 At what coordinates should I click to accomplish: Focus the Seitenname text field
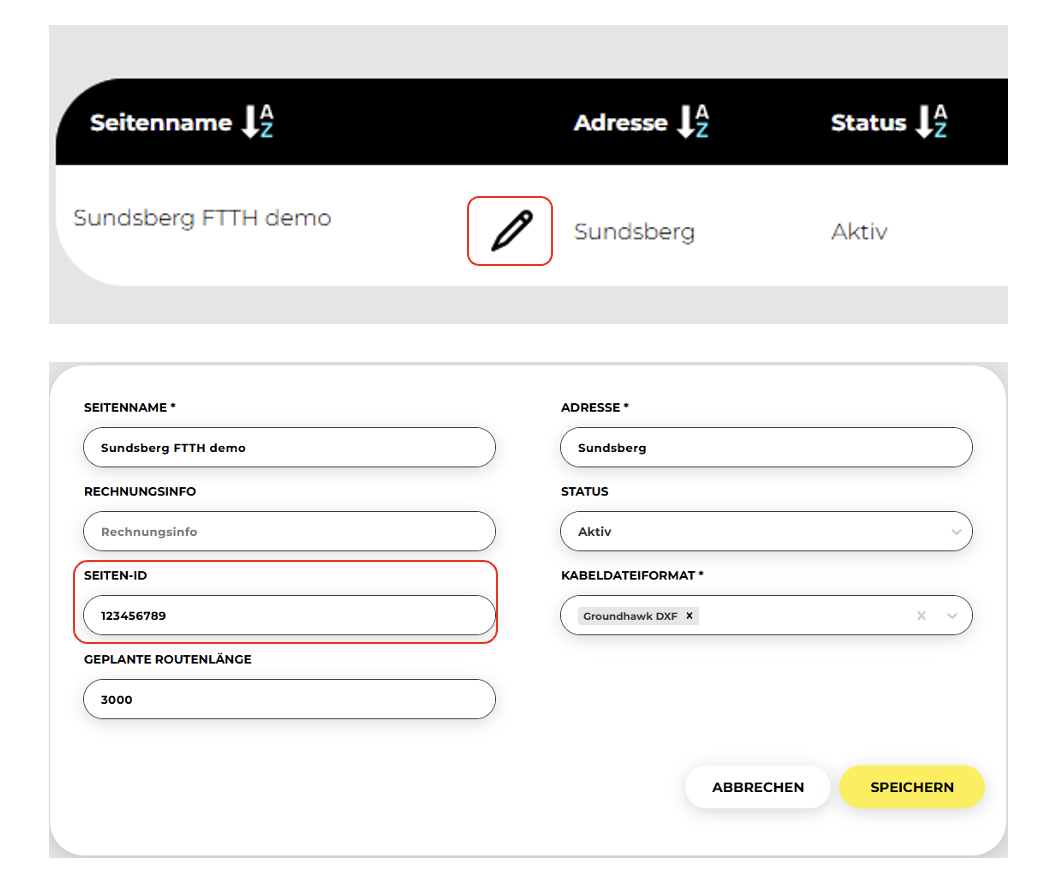tap(289, 448)
